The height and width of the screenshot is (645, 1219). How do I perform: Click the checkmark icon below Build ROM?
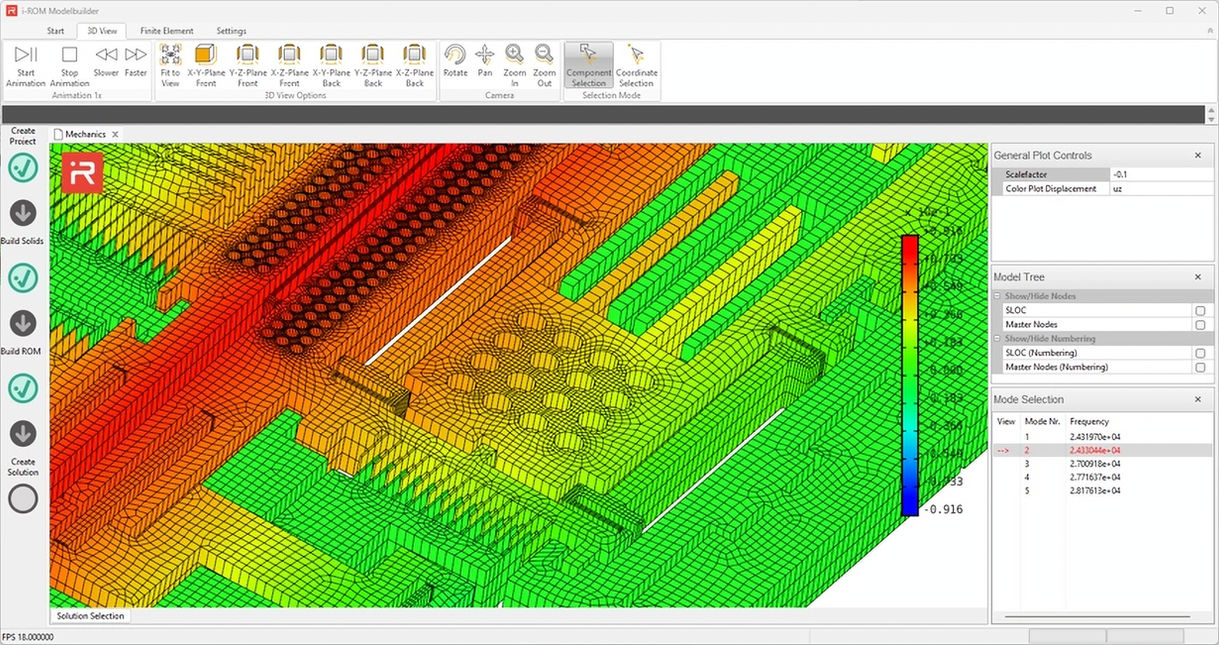23,387
